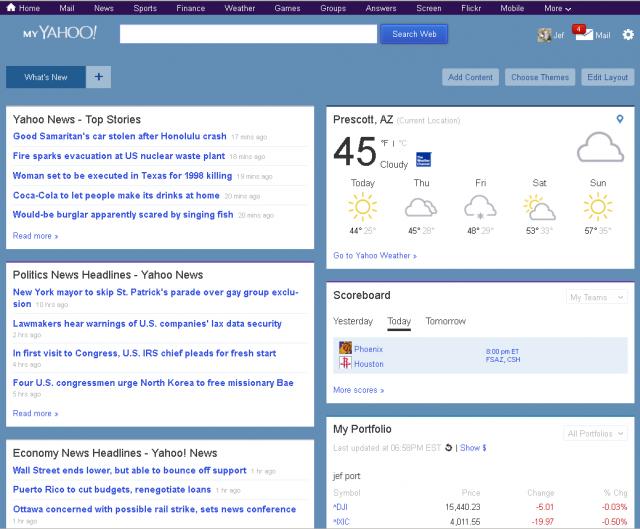
Task: Toggle portfolio view with Show $
Action: [x=473, y=447]
